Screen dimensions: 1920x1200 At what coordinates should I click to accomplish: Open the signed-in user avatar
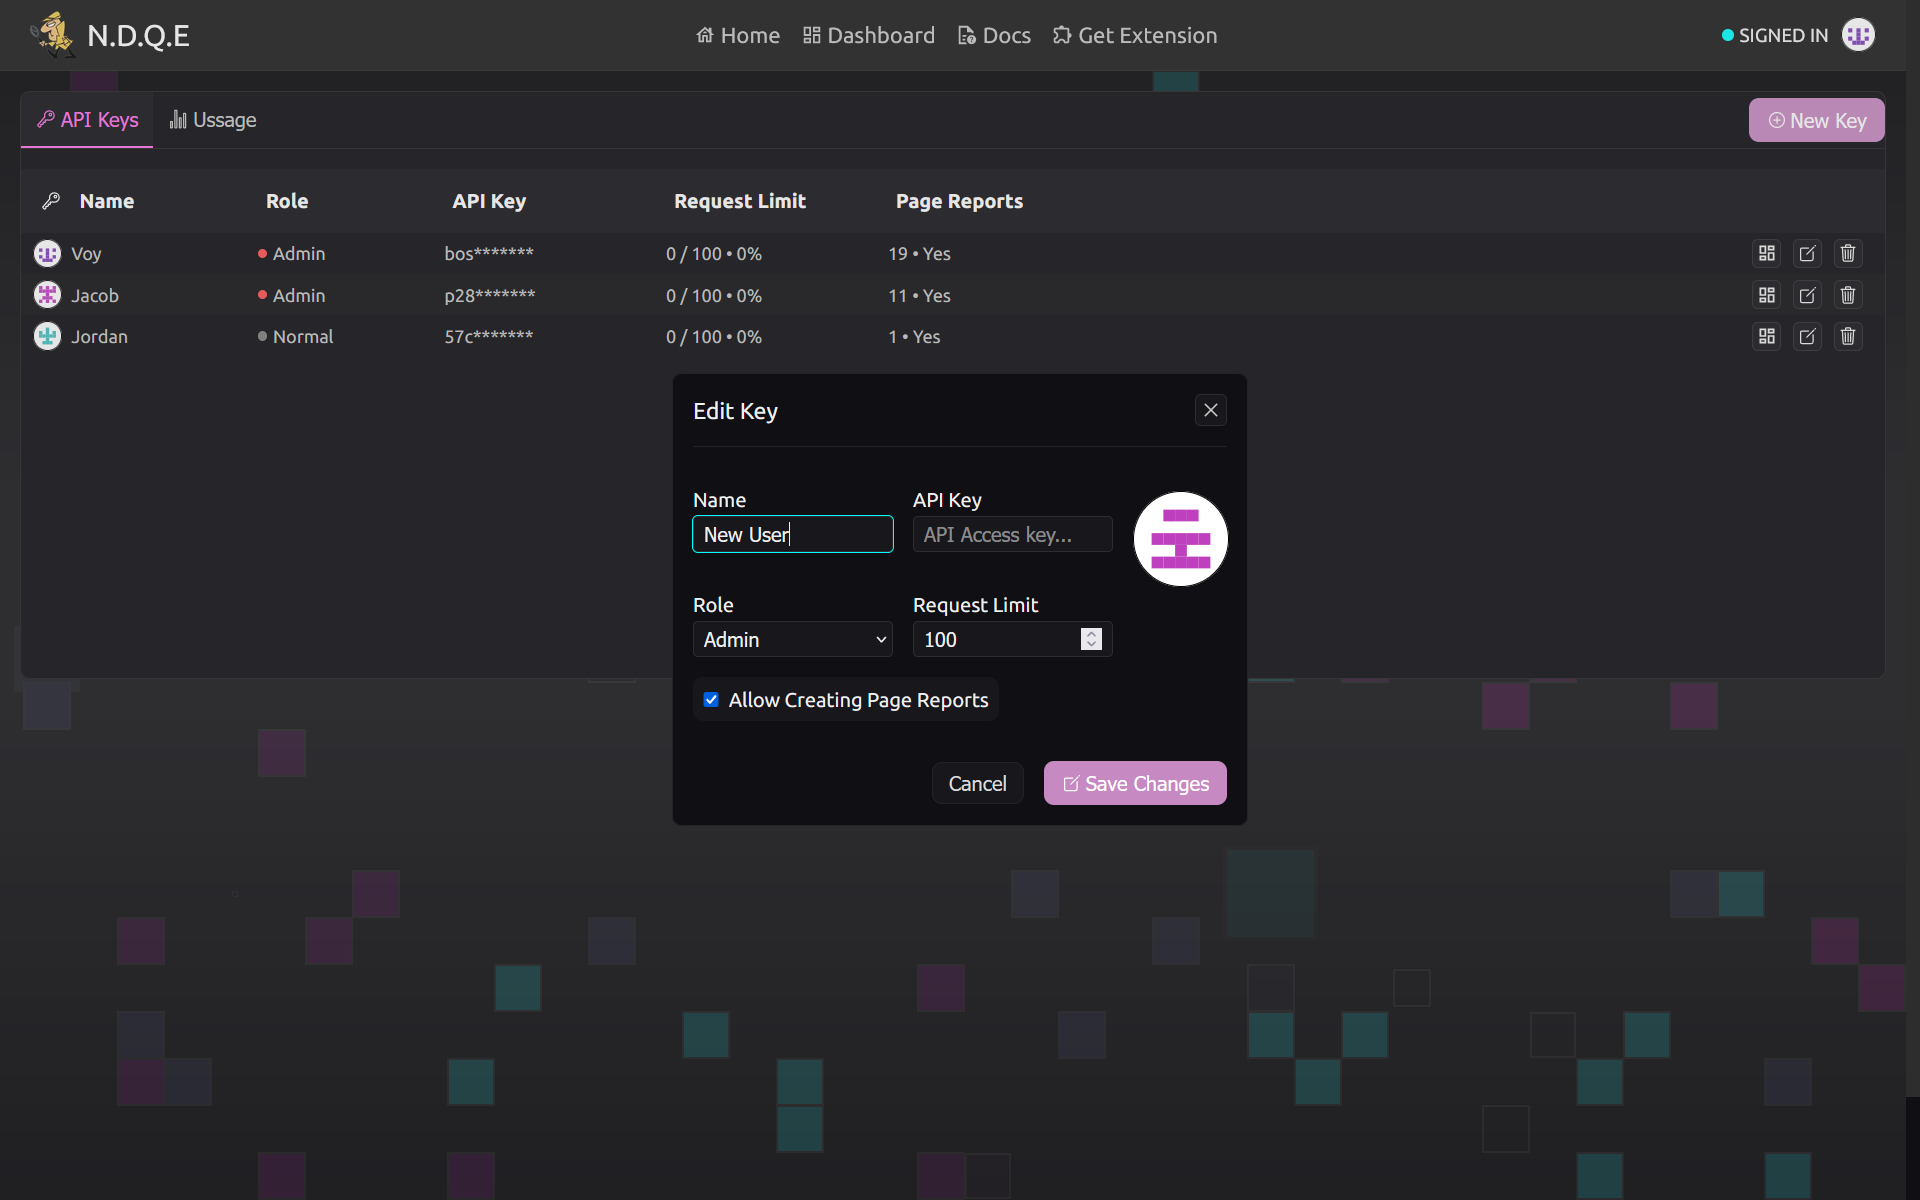pos(1858,35)
